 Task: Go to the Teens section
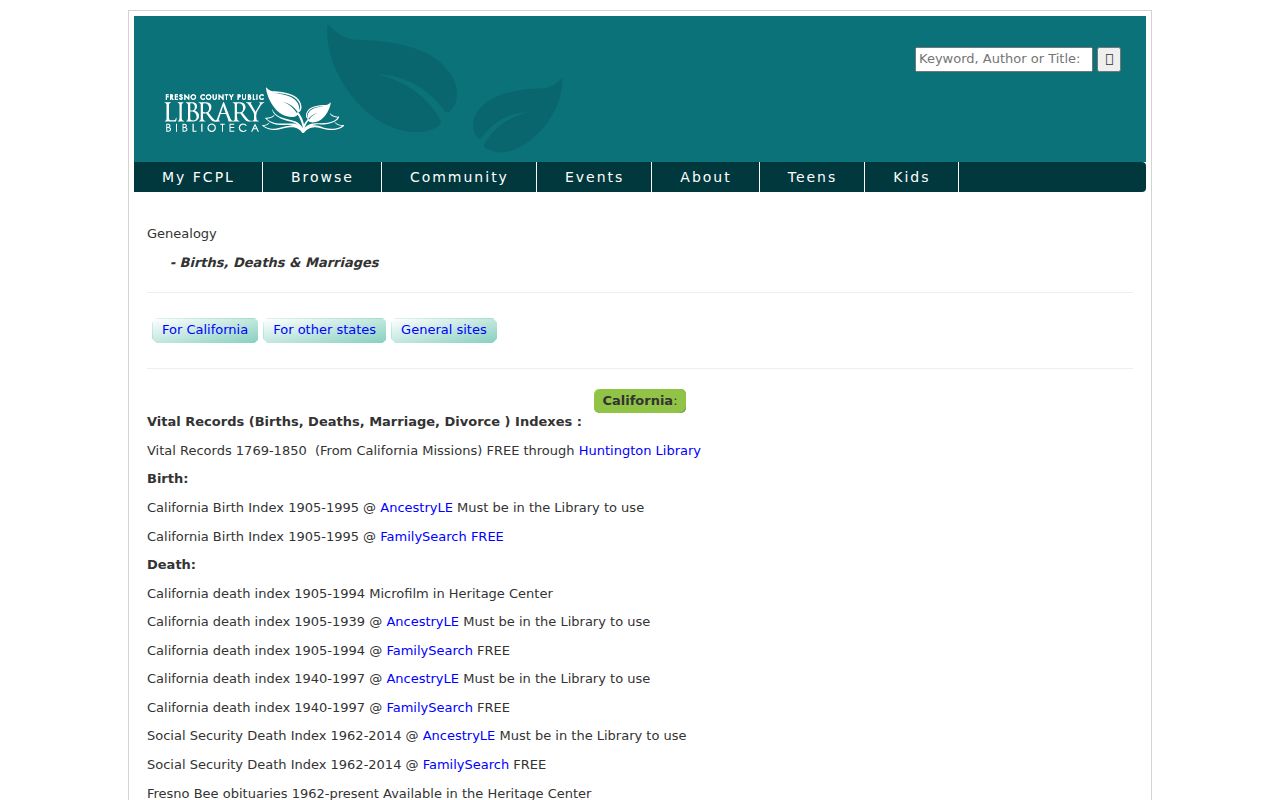coord(812,177)
